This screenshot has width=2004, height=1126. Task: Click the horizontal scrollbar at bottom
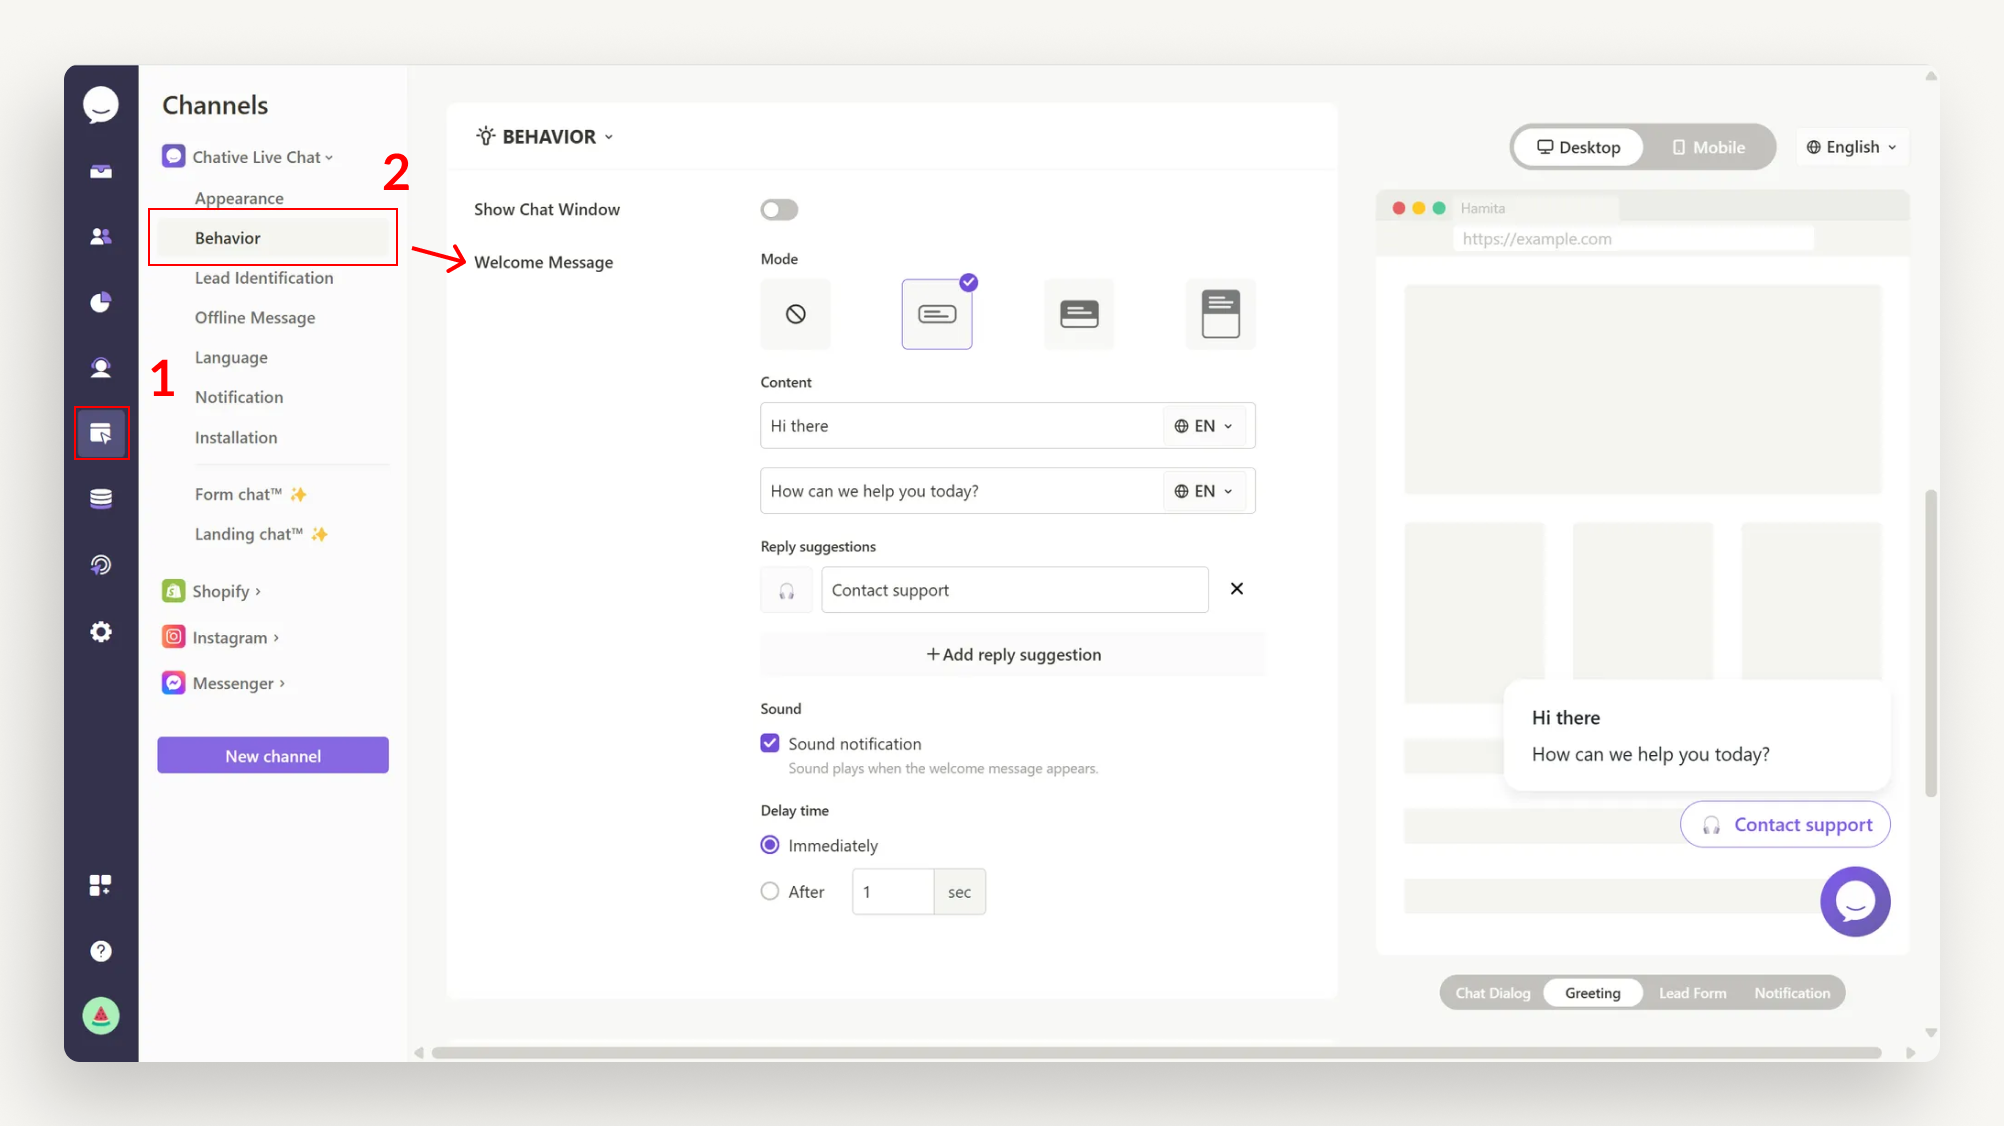(x=1155, y=1053)
